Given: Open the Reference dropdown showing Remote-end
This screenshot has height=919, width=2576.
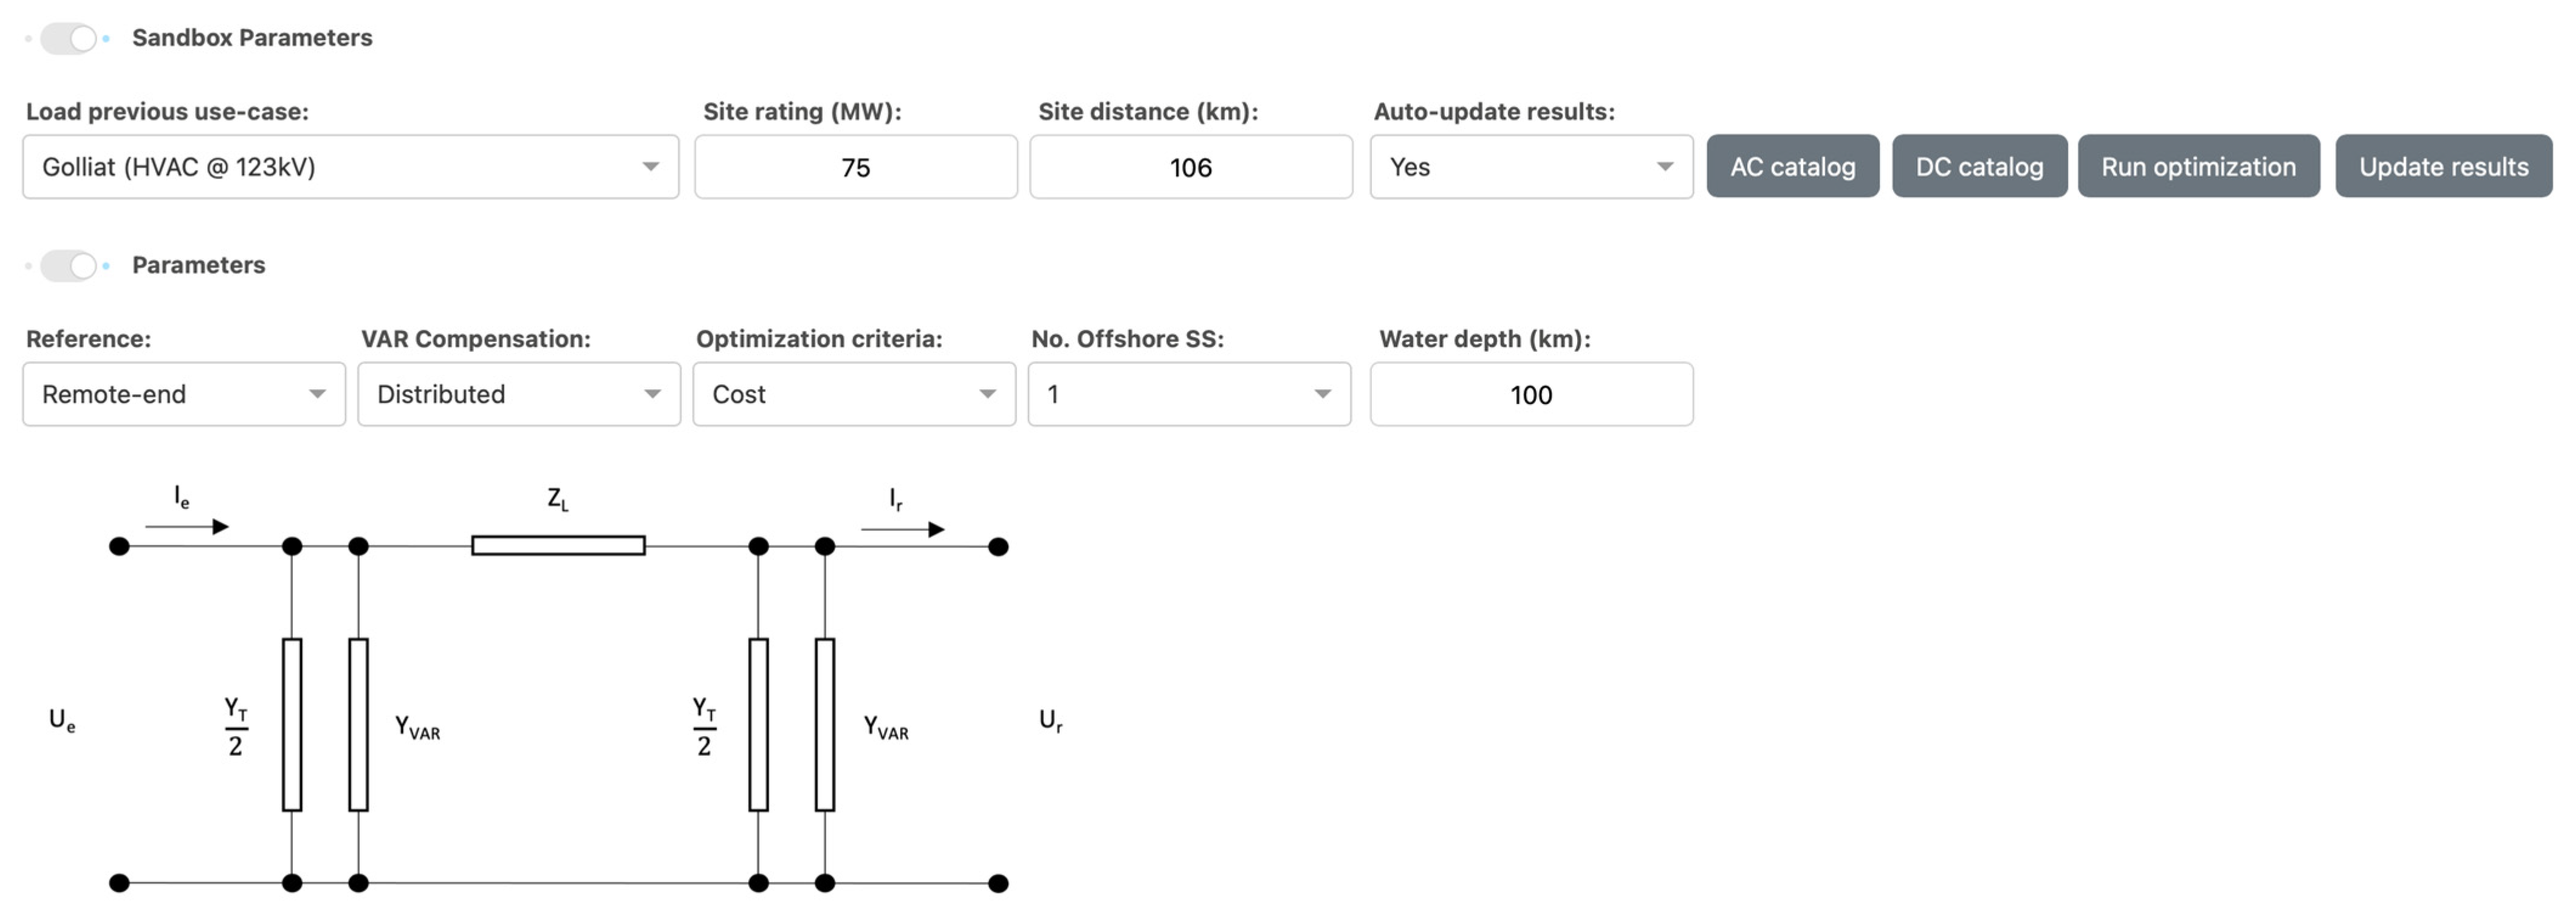Looking at the screenshot, I should click(x=184, y=394).
